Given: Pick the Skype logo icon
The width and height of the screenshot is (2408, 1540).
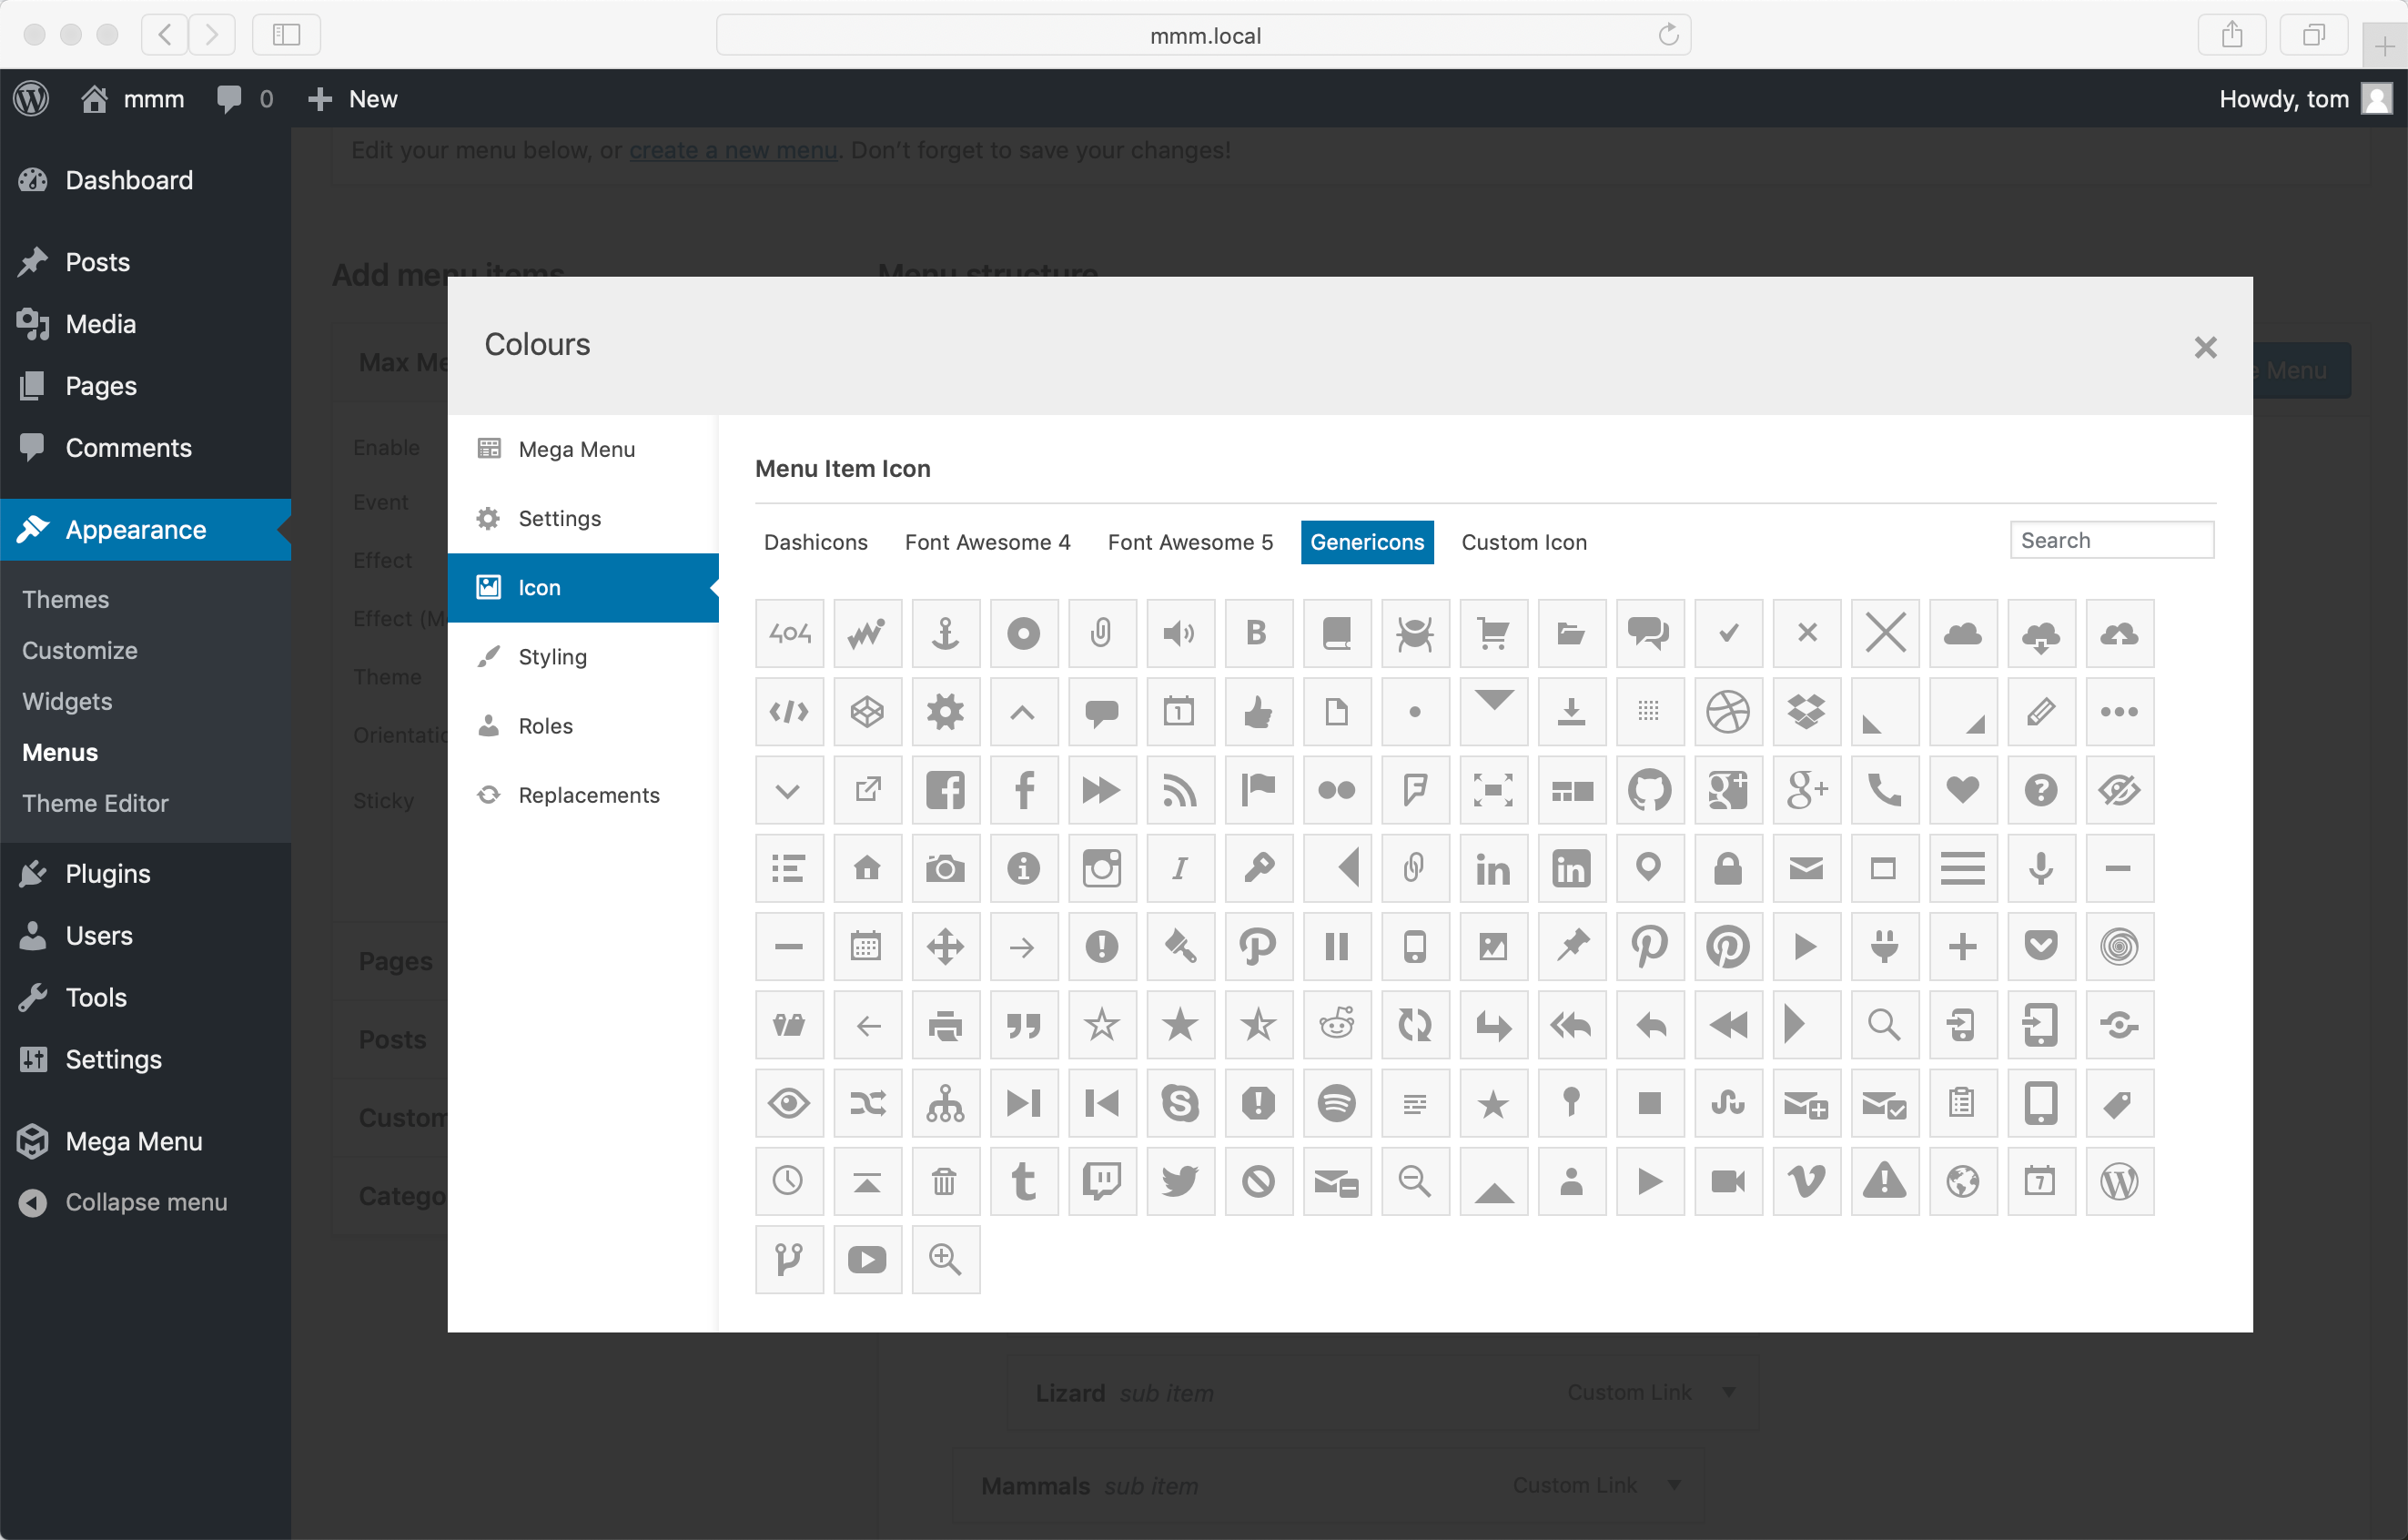Looking at the screenshot, I should [1180, 1103].
